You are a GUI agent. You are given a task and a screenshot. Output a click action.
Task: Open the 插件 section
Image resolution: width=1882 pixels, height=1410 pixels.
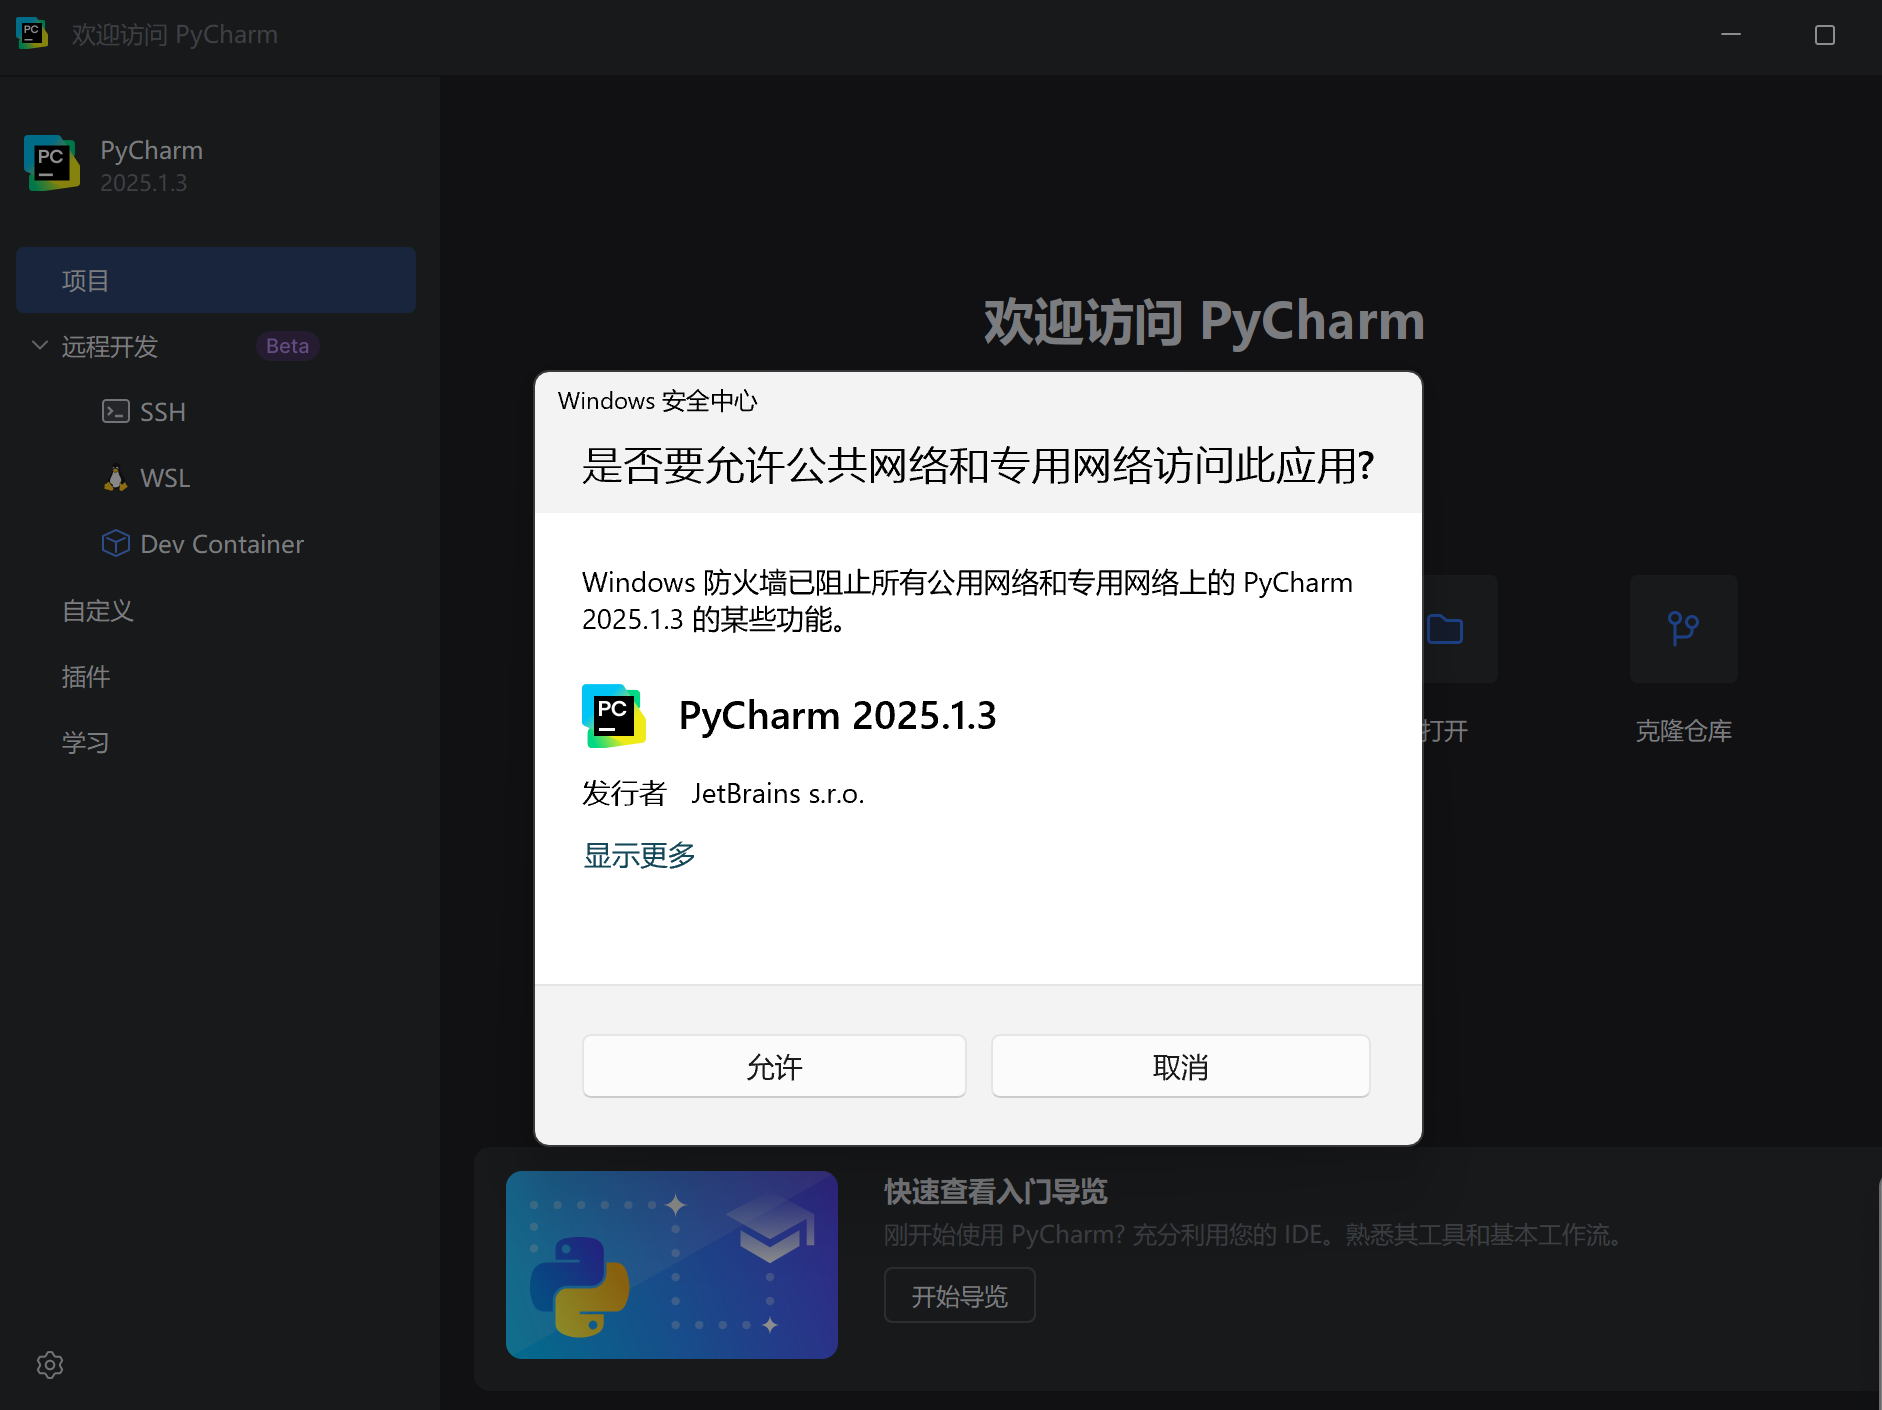click(x=86, y=676)
